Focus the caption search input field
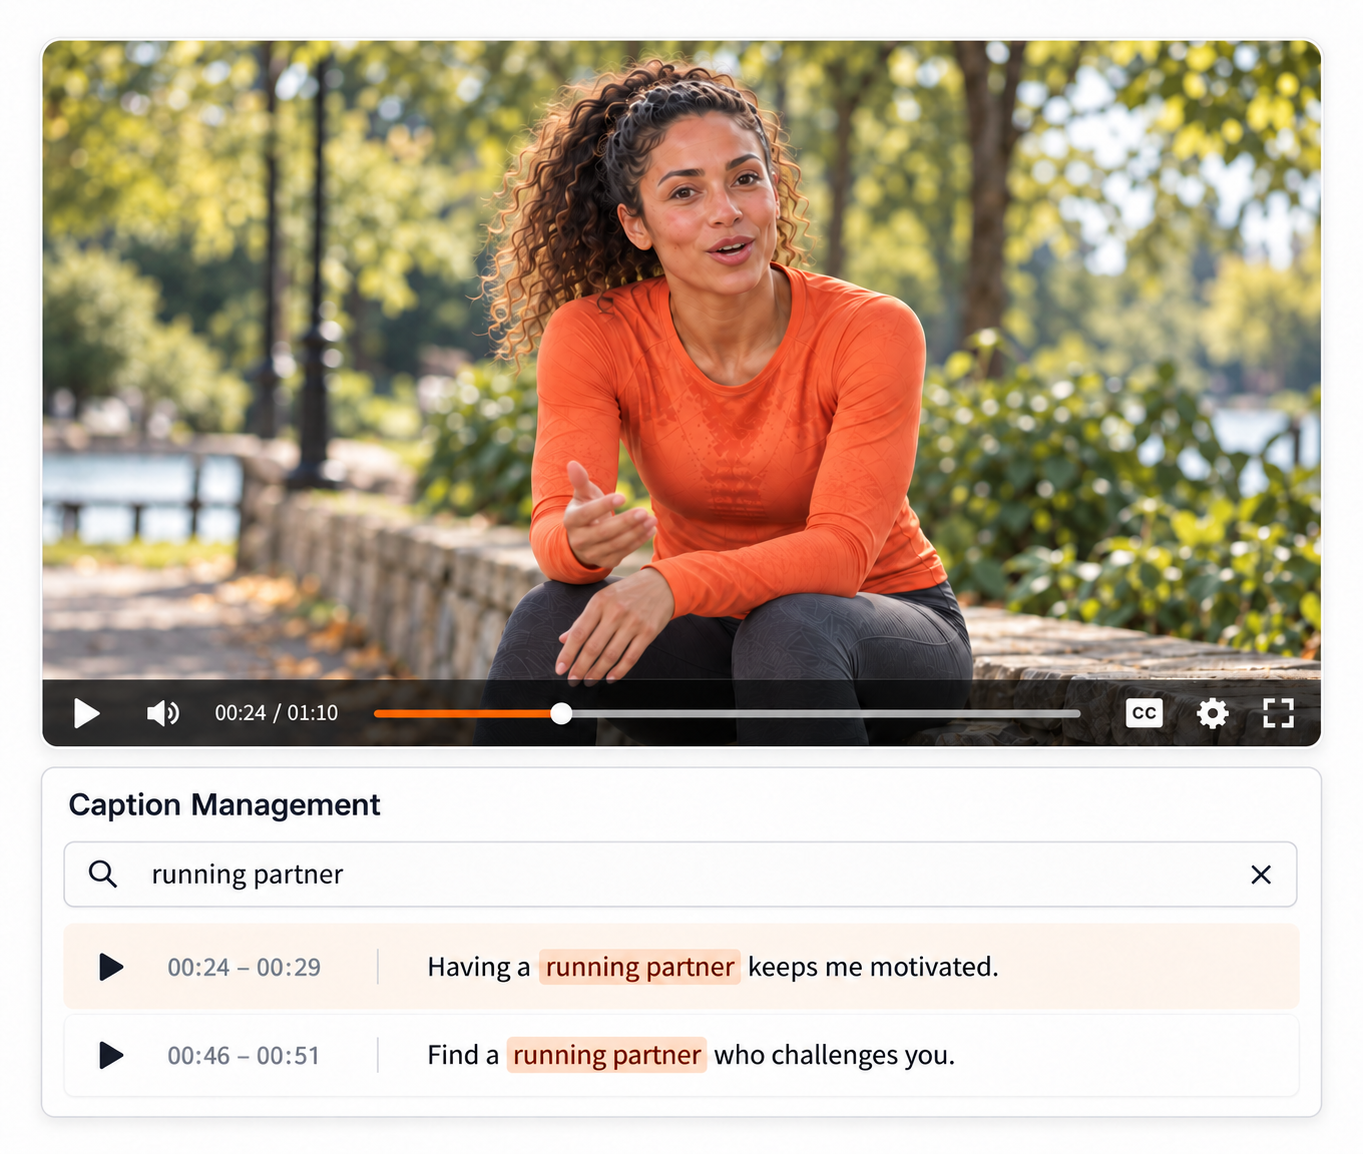The height and width of the screenshot is (1154, 1363). coord(680,875)
